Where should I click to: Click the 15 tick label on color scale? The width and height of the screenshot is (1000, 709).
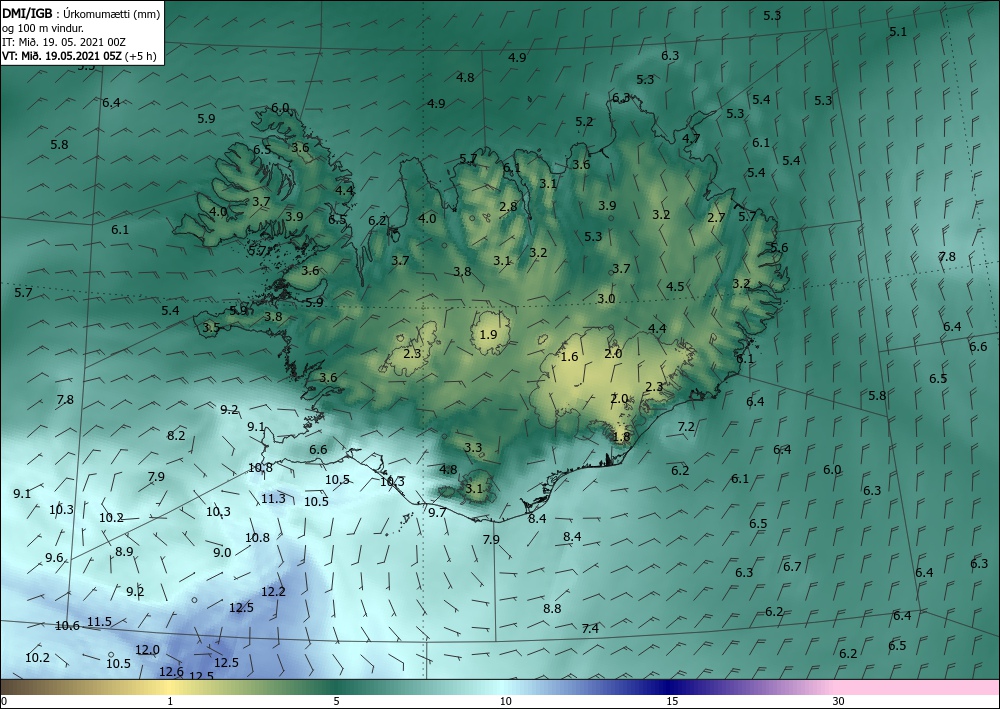coord(672,701)
